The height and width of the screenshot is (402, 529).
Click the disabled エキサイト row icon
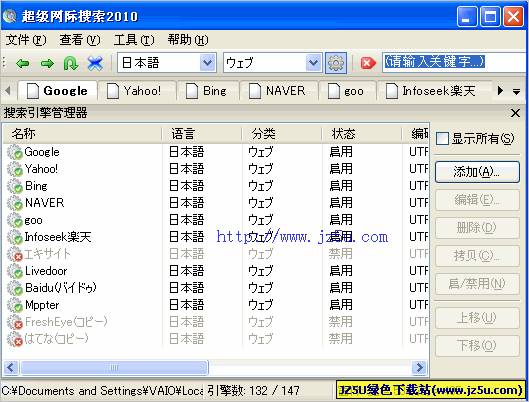click(15, 254)
